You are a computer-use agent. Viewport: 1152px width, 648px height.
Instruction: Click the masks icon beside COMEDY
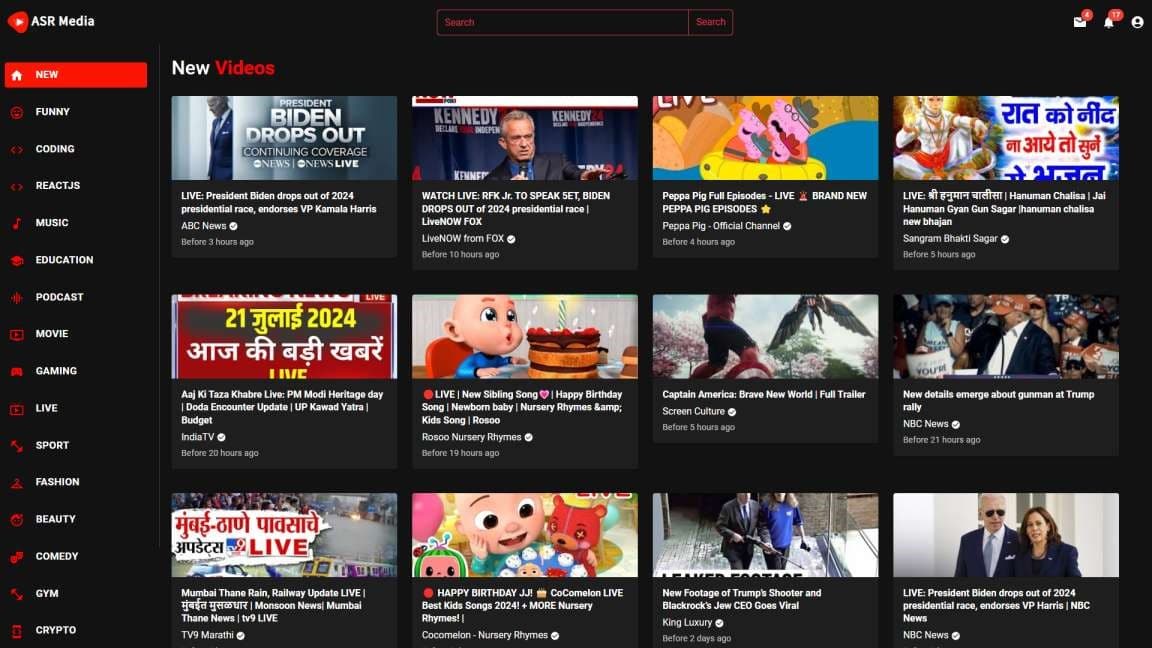coord(17,557)
